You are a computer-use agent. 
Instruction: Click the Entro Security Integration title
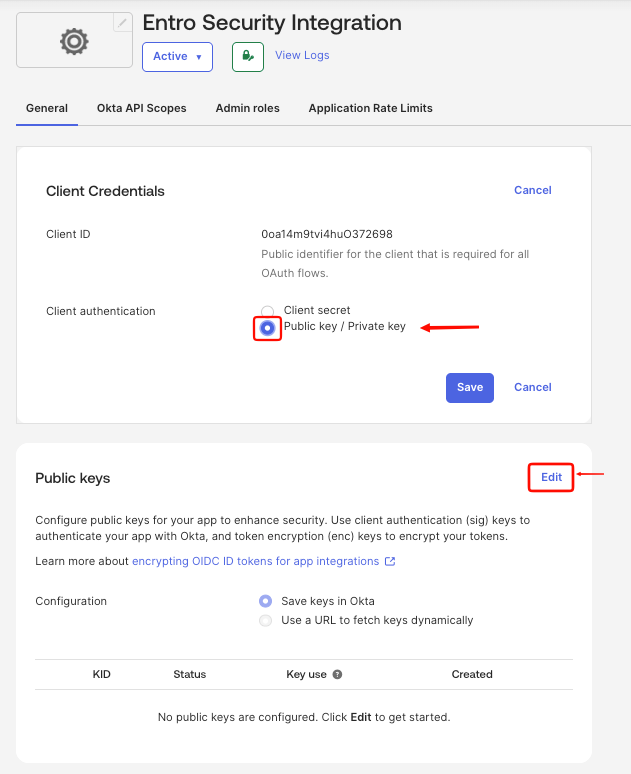(x=272, y=23)
